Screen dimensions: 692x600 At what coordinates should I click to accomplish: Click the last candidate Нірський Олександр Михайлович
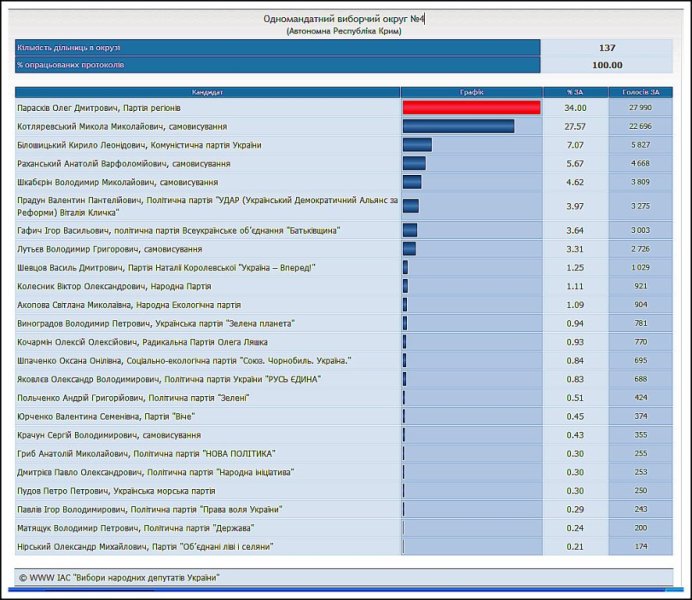(146, 546)
